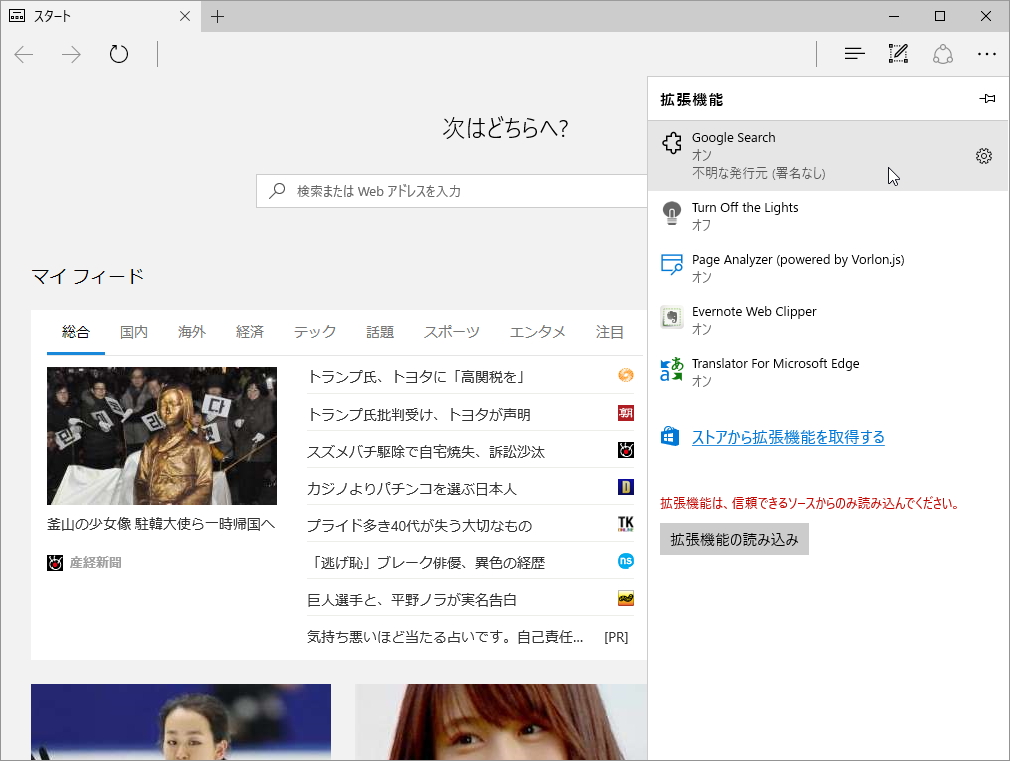Select Page Analyzer (powered by Vorlon.js) entry

(828, 268)
